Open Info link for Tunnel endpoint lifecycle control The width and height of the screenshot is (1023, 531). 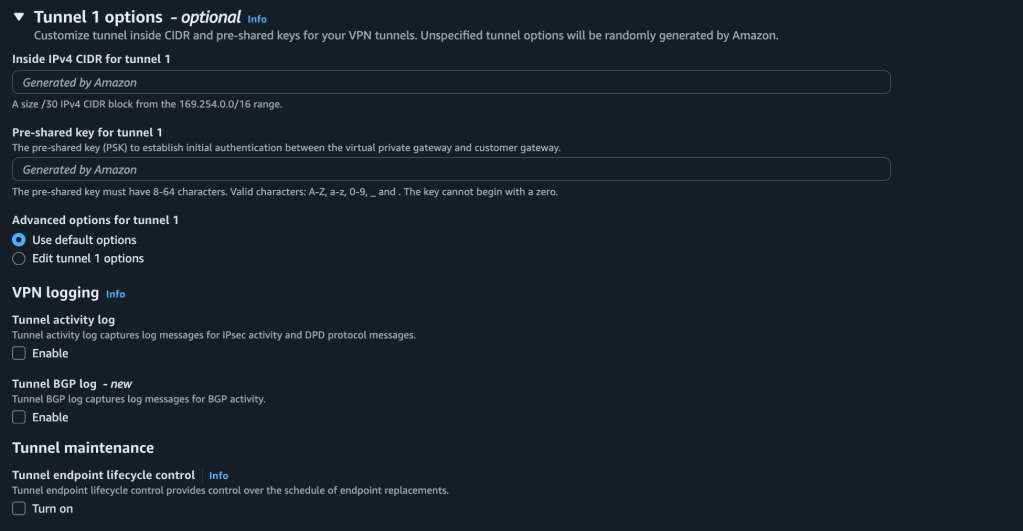218,476
